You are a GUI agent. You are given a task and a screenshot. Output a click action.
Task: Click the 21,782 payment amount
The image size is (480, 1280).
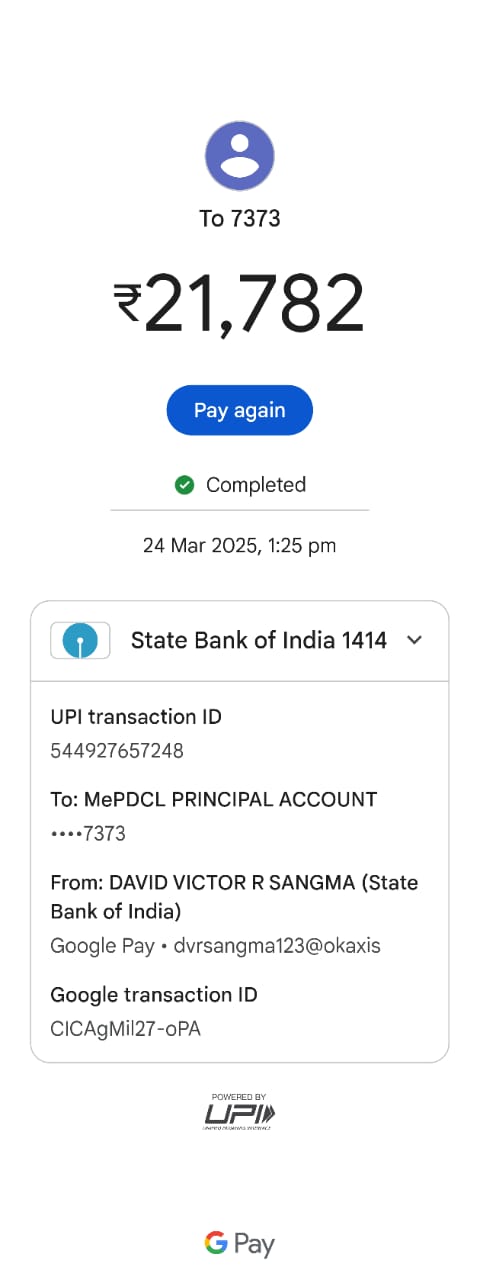click(254, 304)
